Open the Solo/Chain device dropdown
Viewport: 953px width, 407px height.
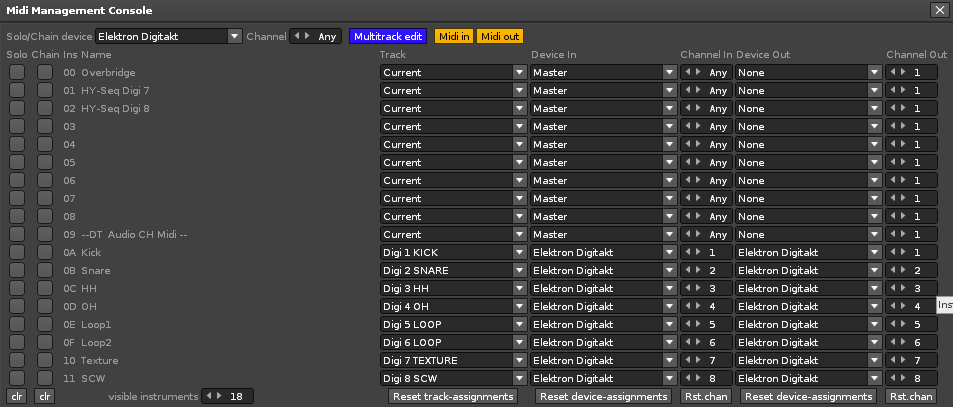click(168, 36)
